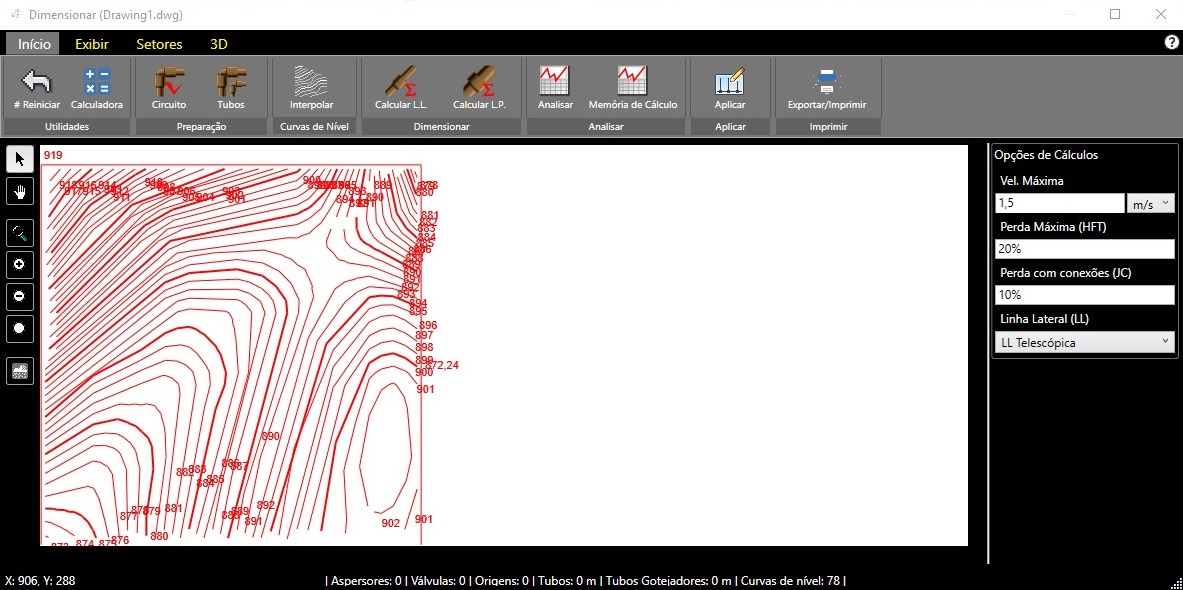The width and height of the screenshot is (1183, 590).
Task: Edit the Perda Máxima (HFT) field
Action: coord(1084,249)
